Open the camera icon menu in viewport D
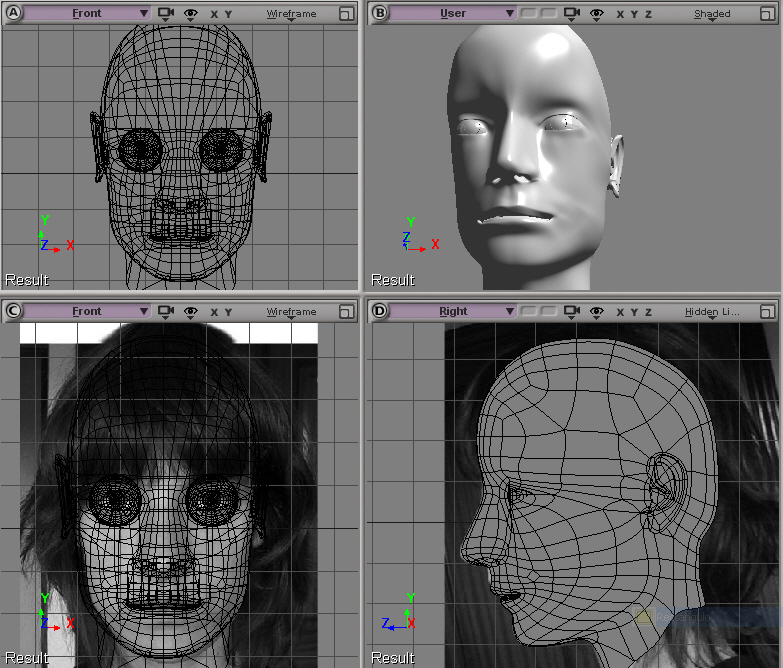Screen dimensions: 783x668 pos(572,312)
